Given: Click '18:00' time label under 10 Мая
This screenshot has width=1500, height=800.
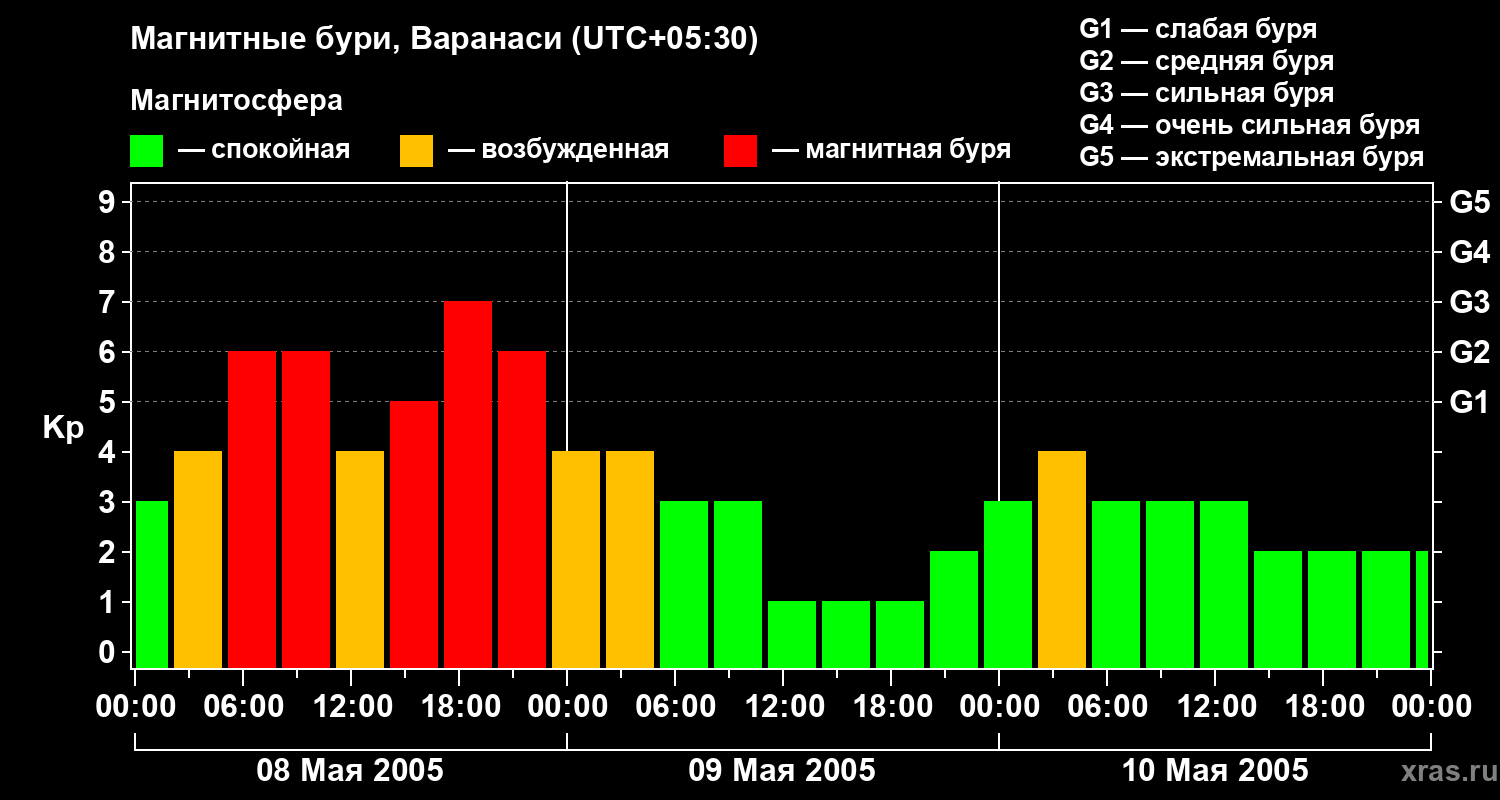Looking at the screenshot, I should [x=1323, y=707].
